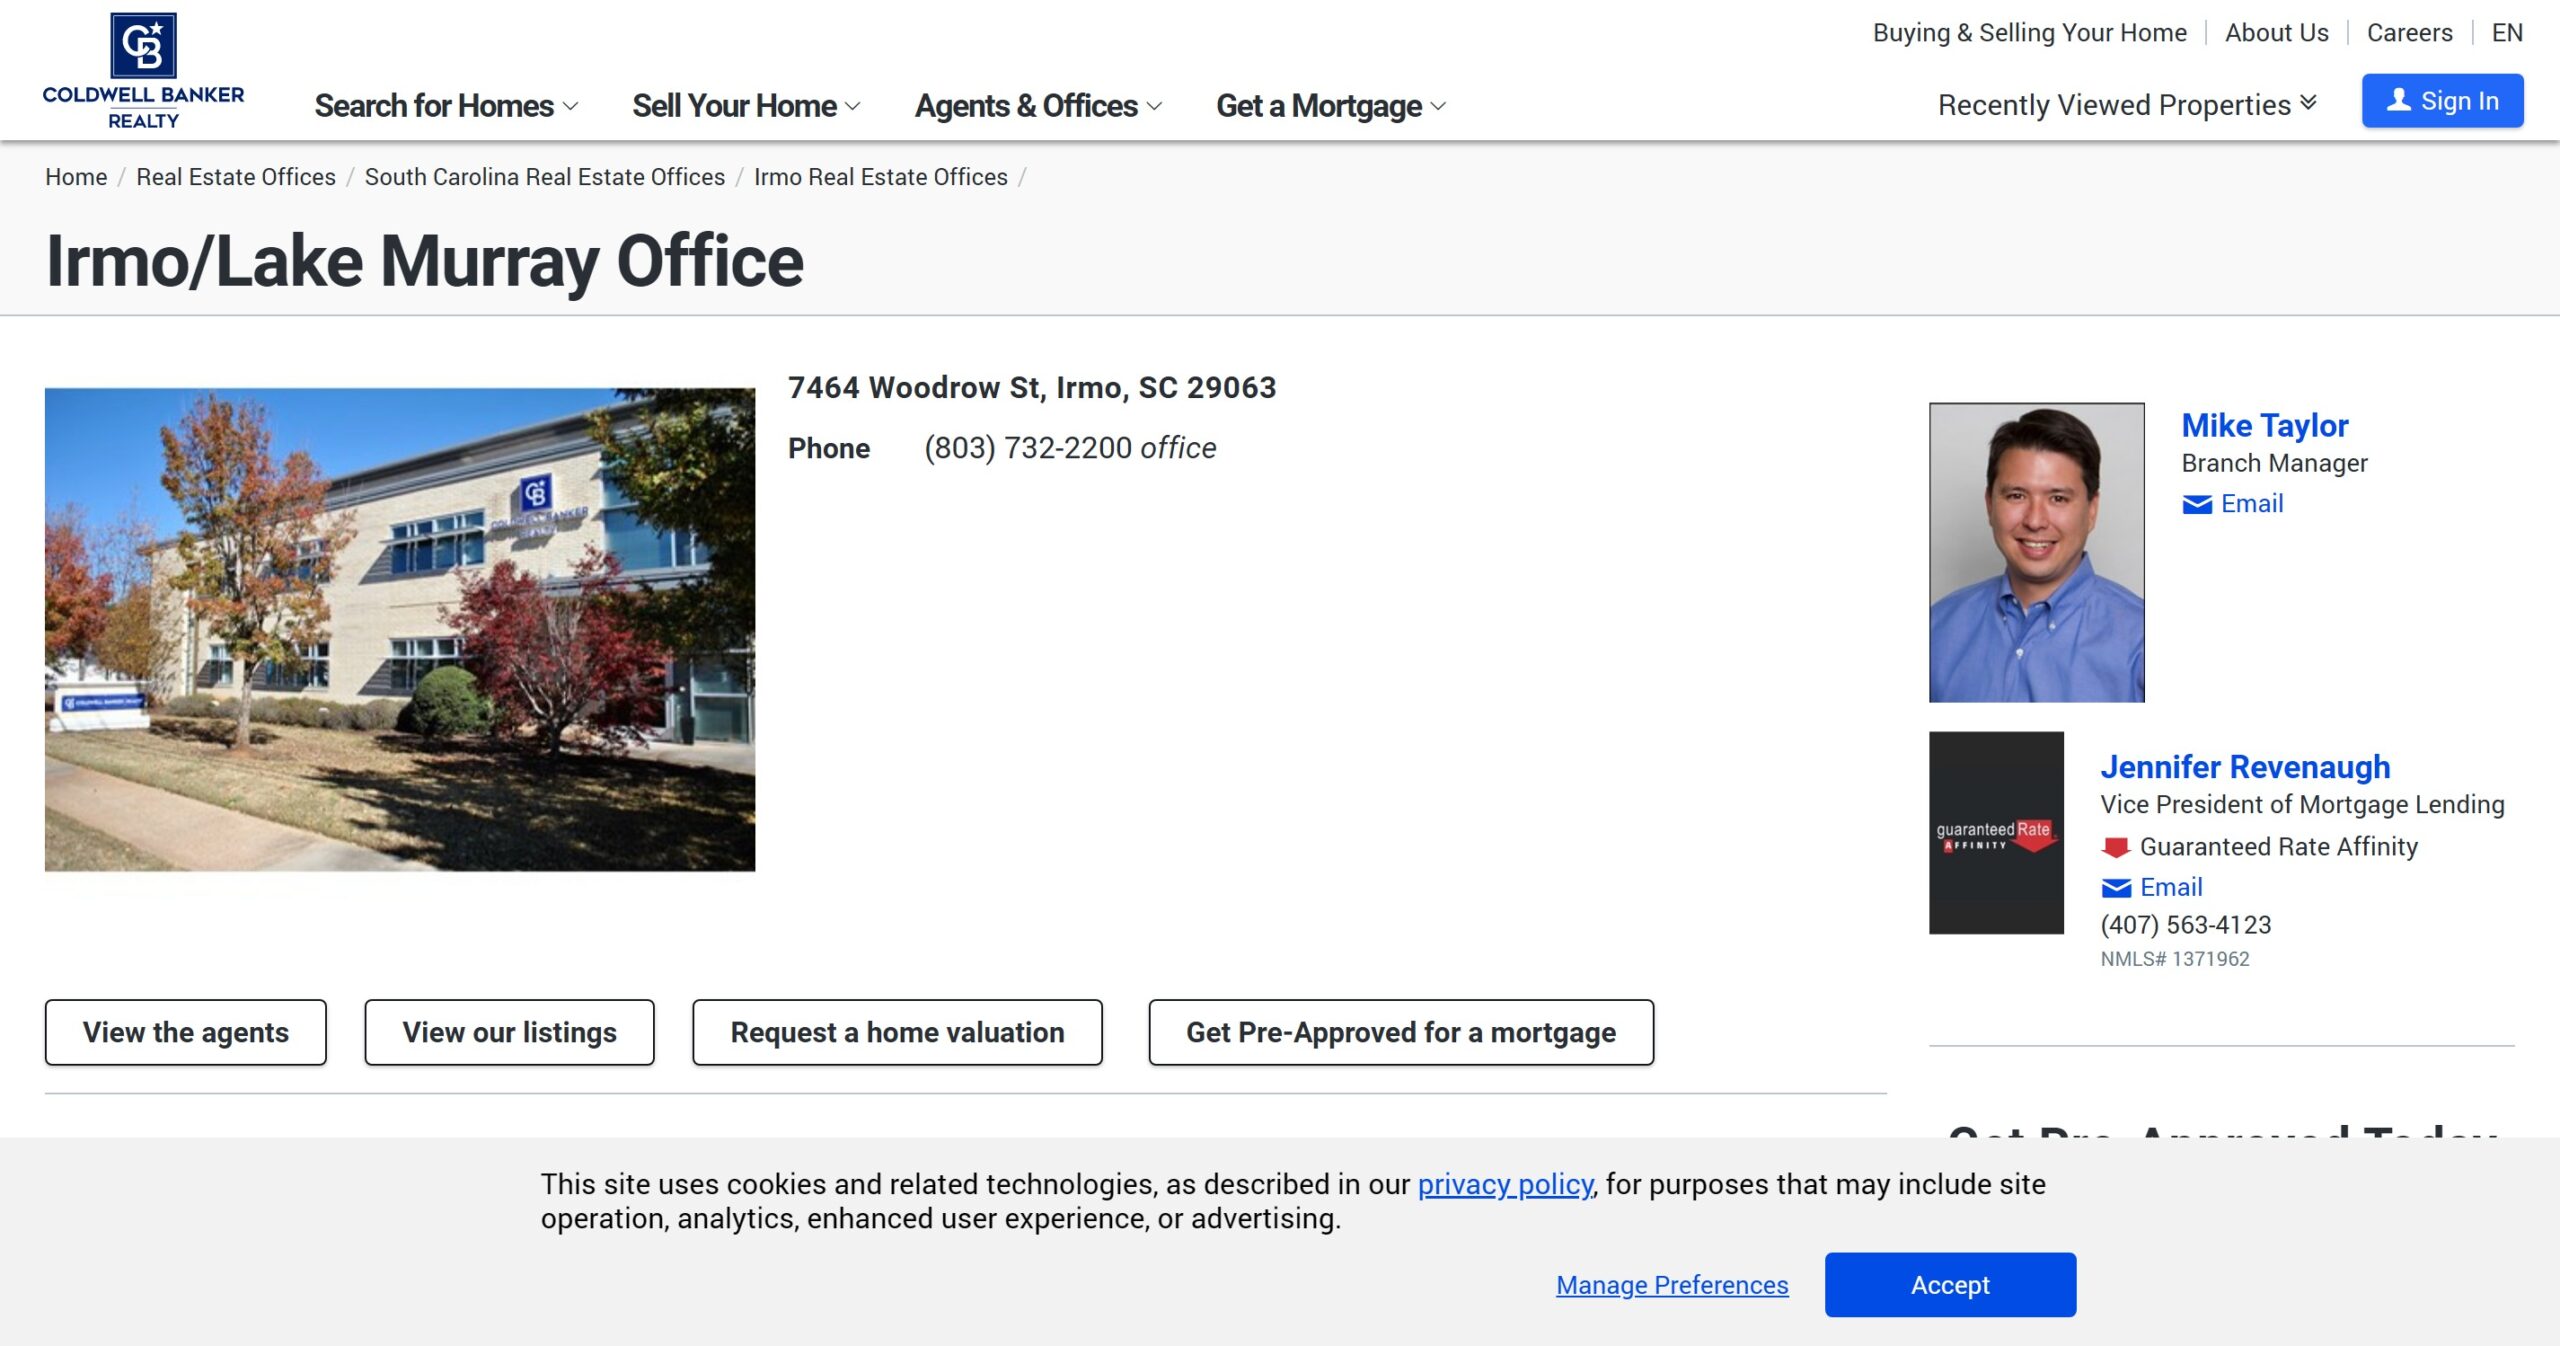This screenshot has height=1346, width=2560.
Task: Expand the Get a Mortgage menu
Action: coord(1330,106)
